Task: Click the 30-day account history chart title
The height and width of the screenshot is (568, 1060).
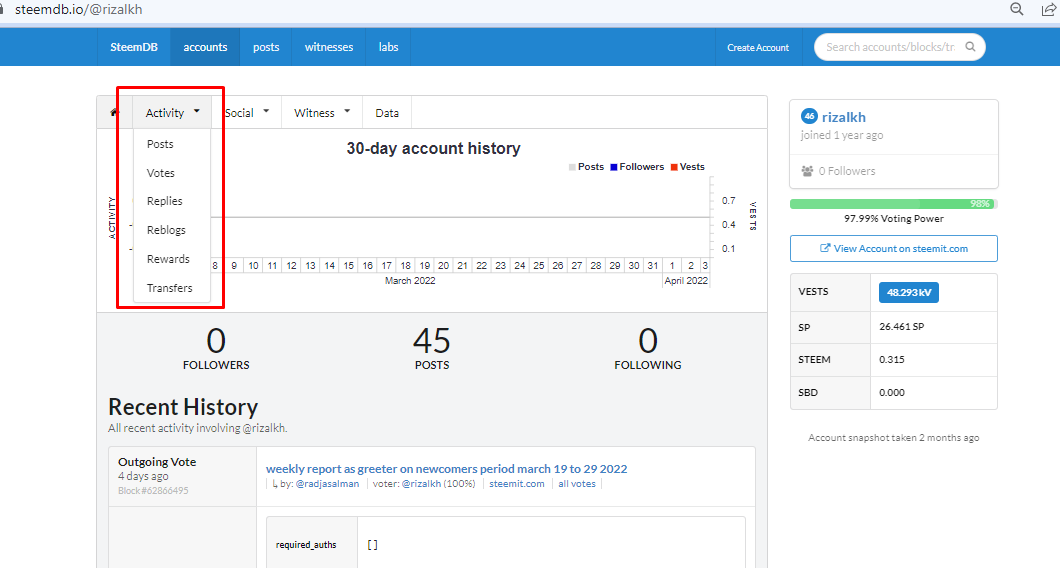Action: tap(433, 148)
